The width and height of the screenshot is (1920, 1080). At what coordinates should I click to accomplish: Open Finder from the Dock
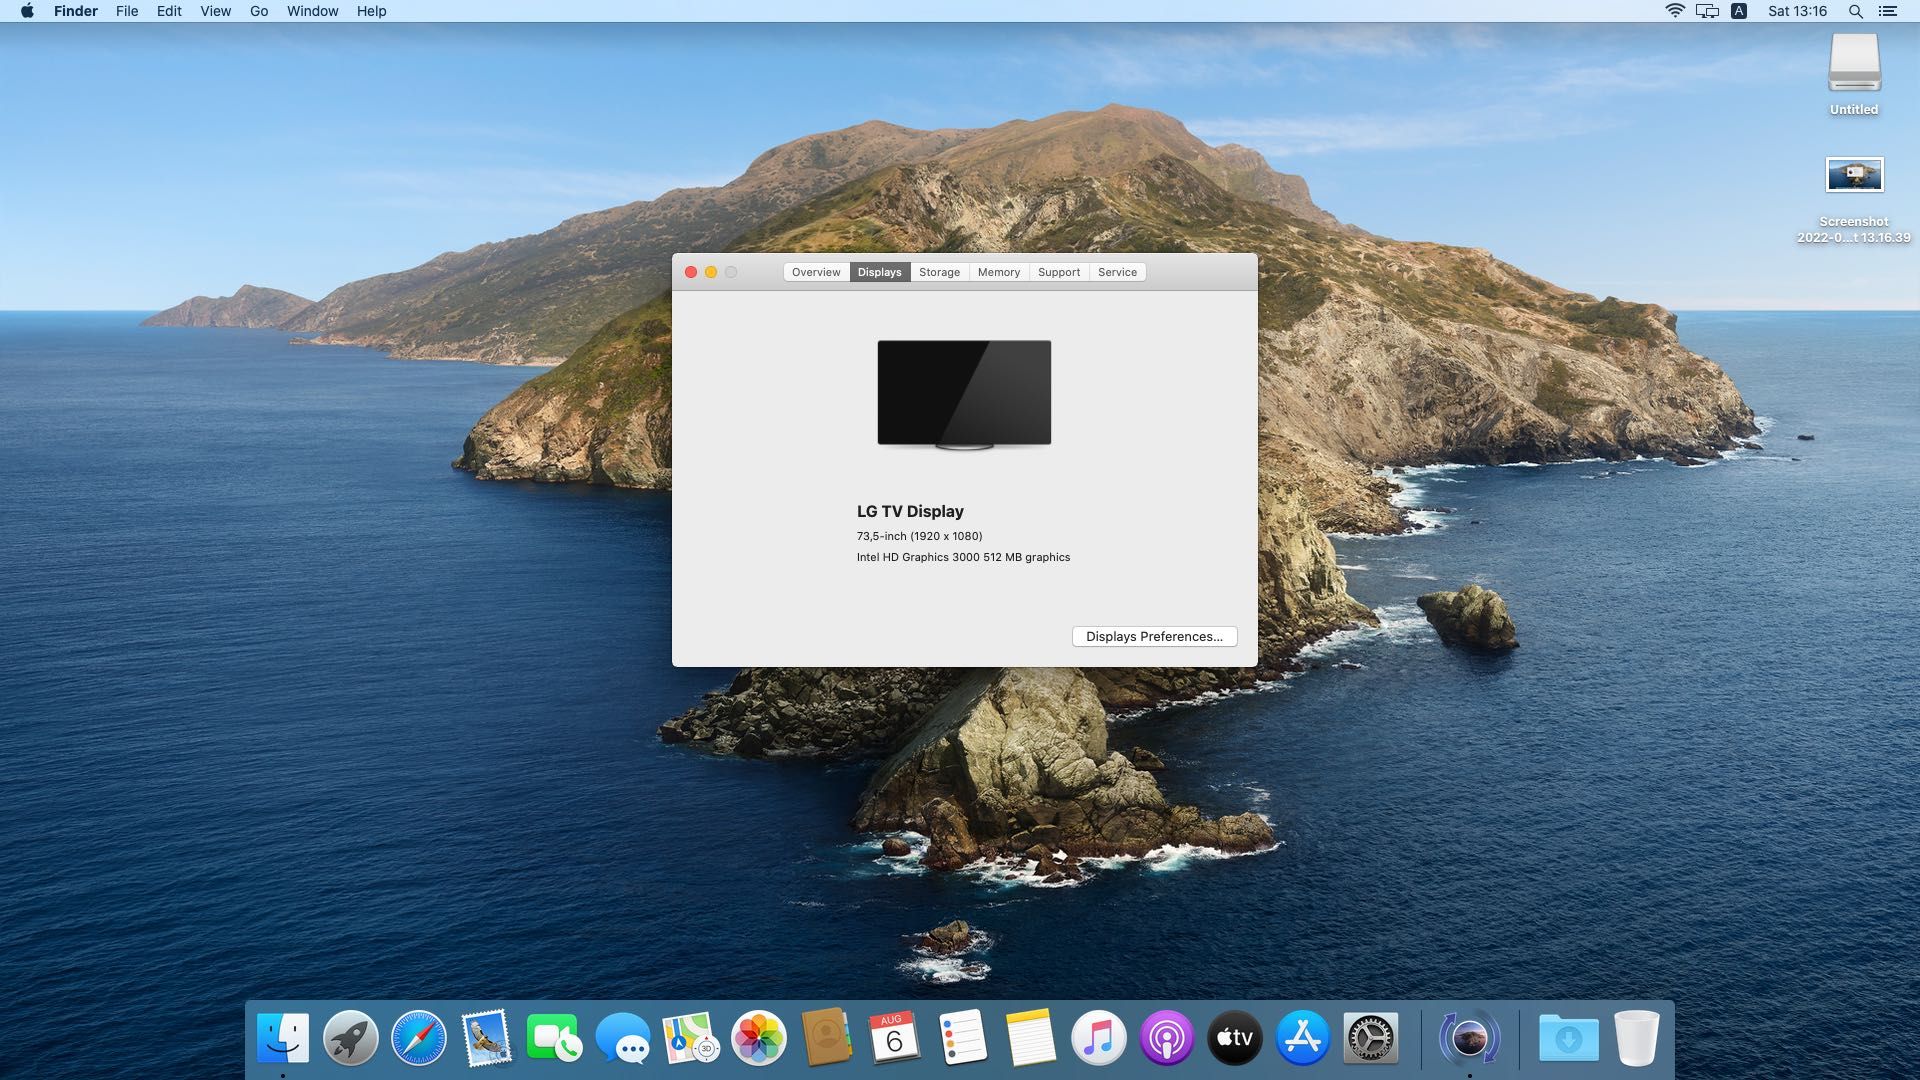(x=283, y=1038)
